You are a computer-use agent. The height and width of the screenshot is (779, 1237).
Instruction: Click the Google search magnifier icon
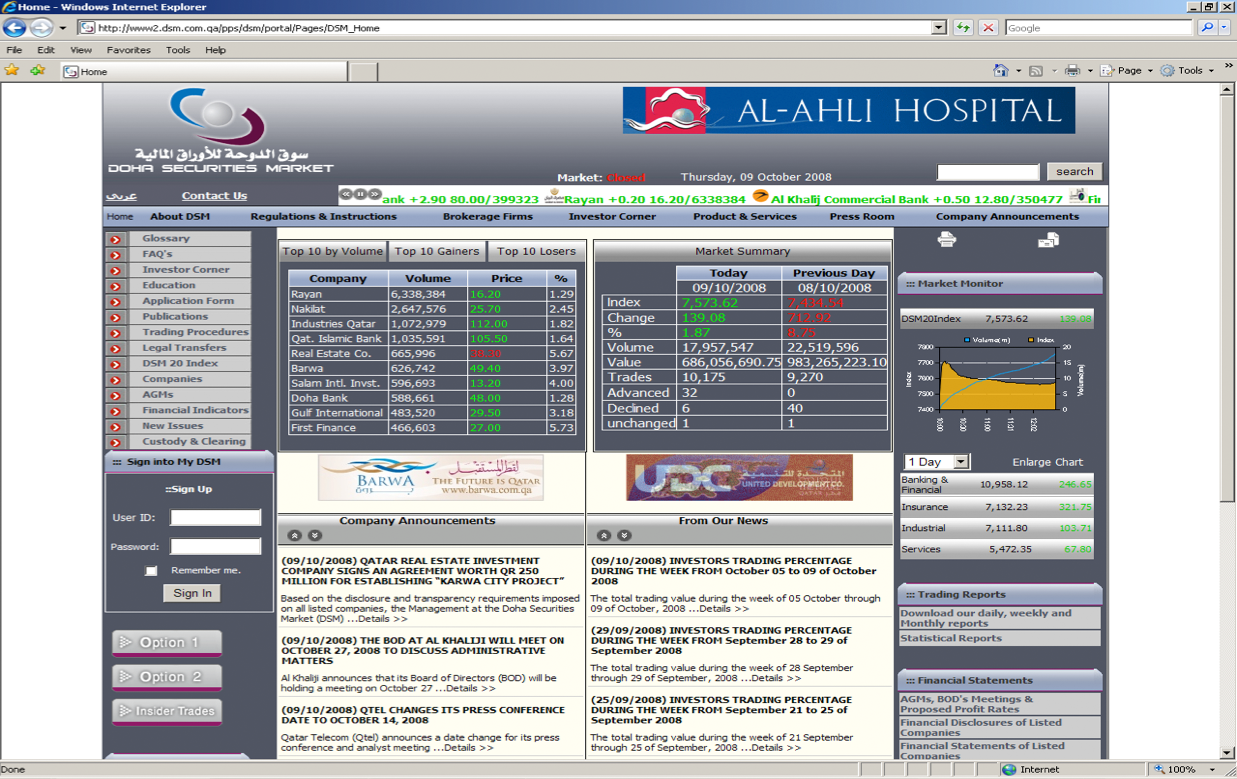tap(1207, 28)
